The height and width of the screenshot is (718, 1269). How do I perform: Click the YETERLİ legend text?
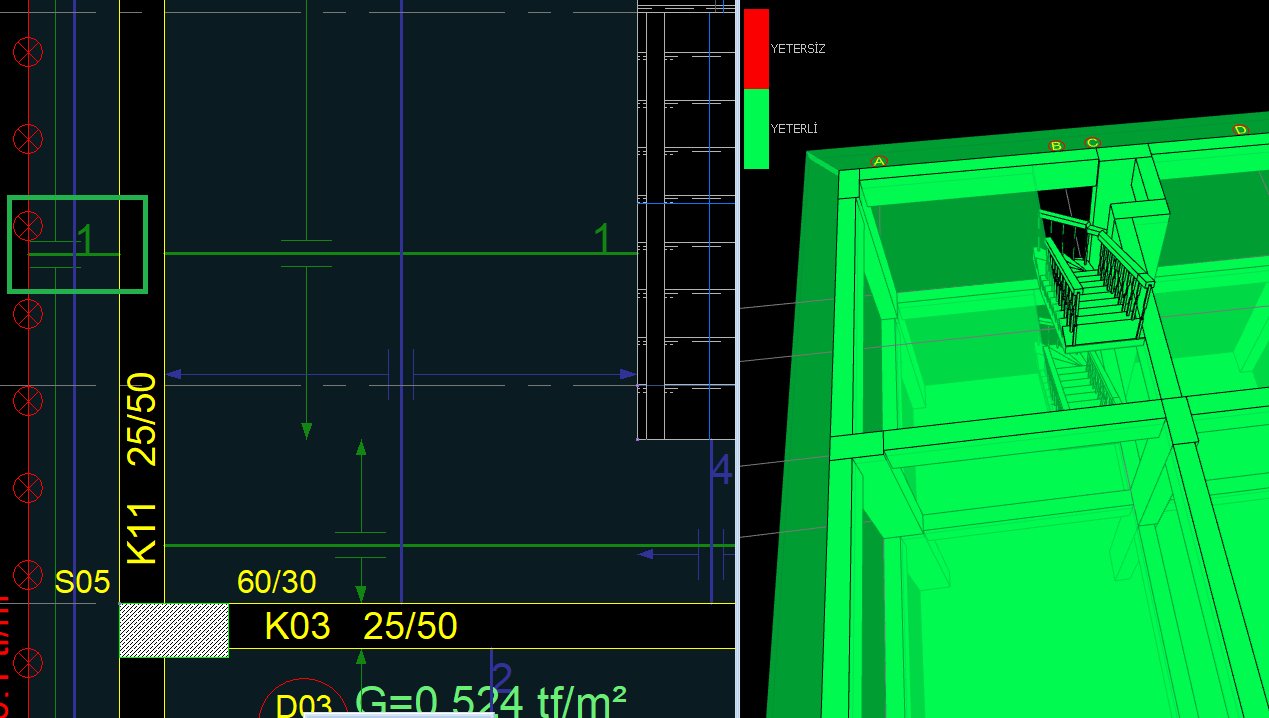[795, 129]
